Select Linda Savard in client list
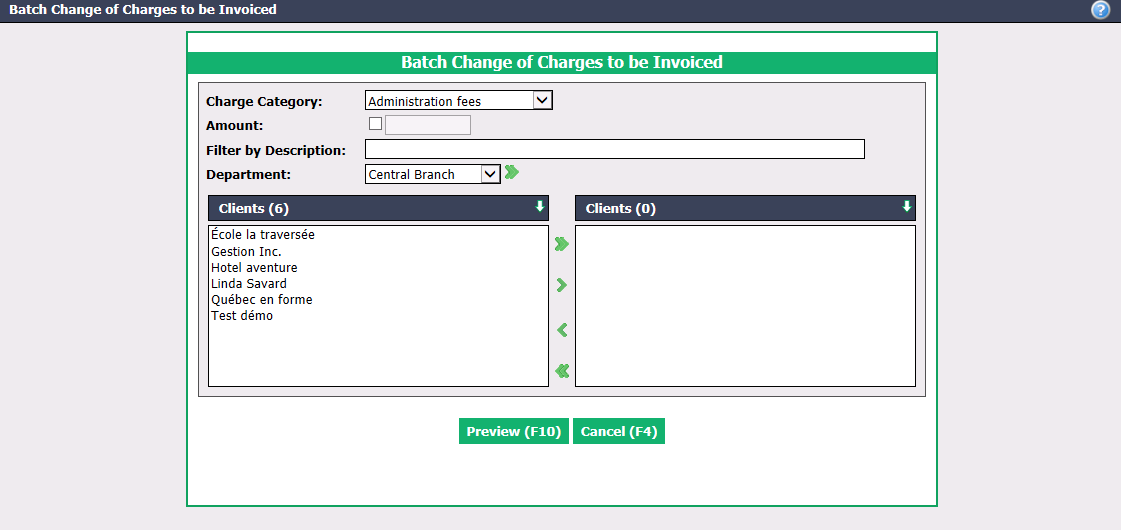1121x530 pixels. pos(249,284)
